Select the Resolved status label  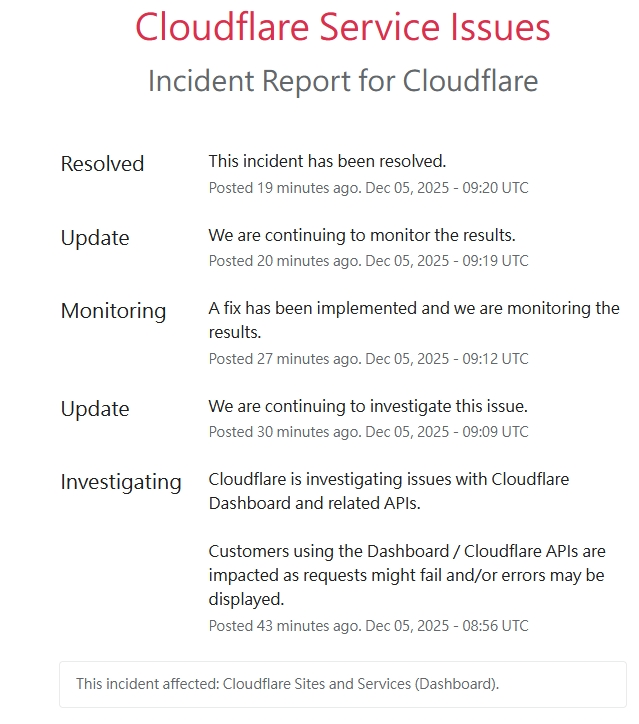coord(102,164)
